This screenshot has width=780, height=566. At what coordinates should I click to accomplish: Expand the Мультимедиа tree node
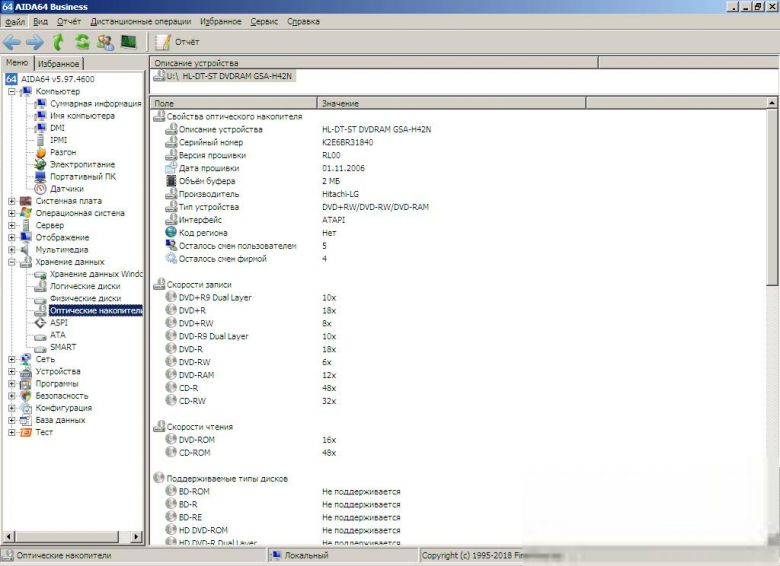[x=11, y=250]
